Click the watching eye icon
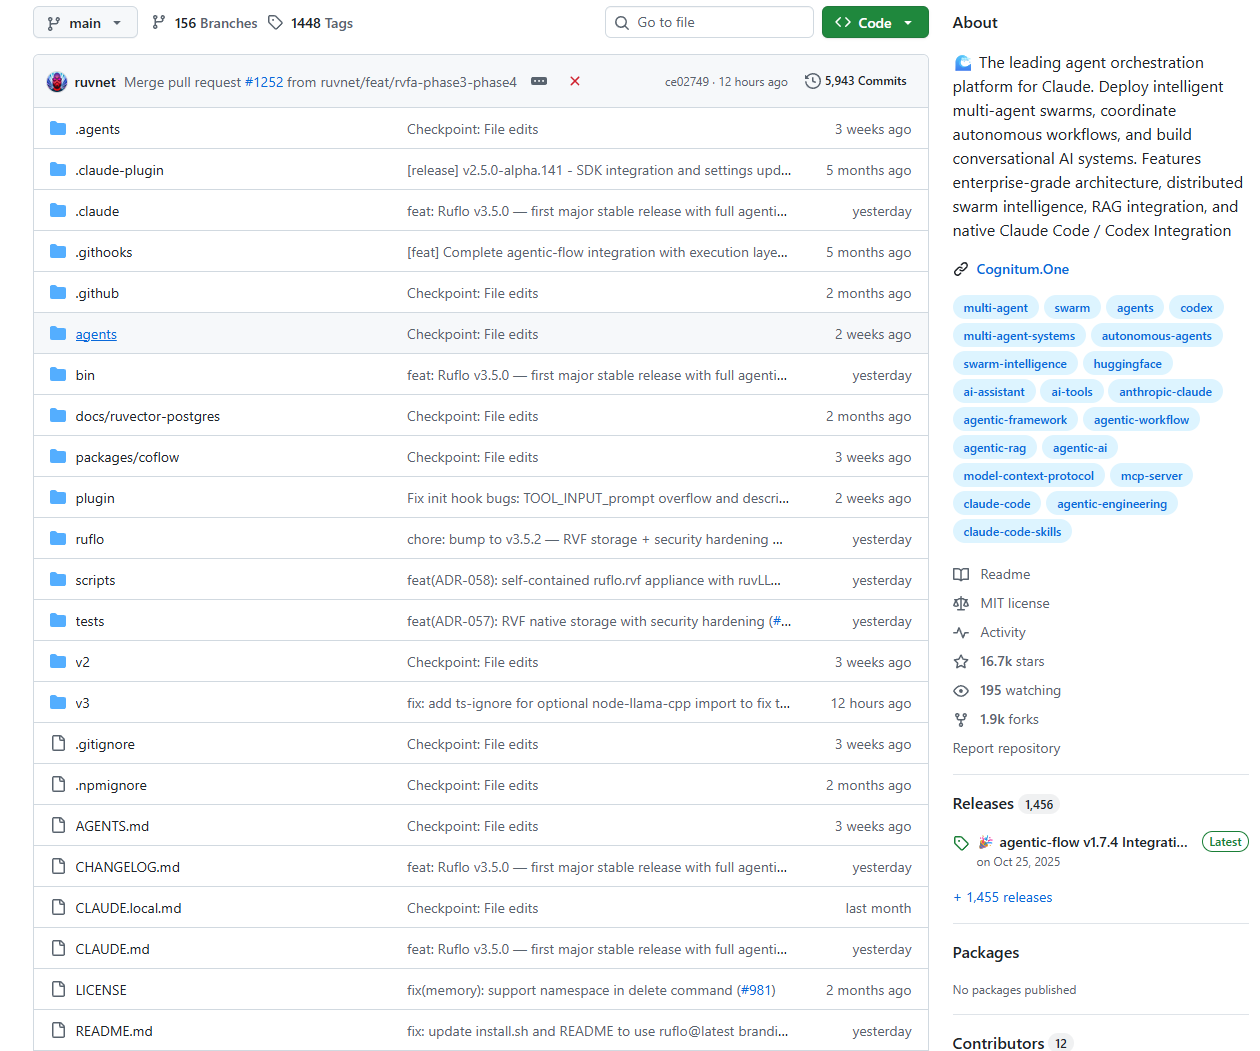1260x1051 pixels. [x=961, y=690]
